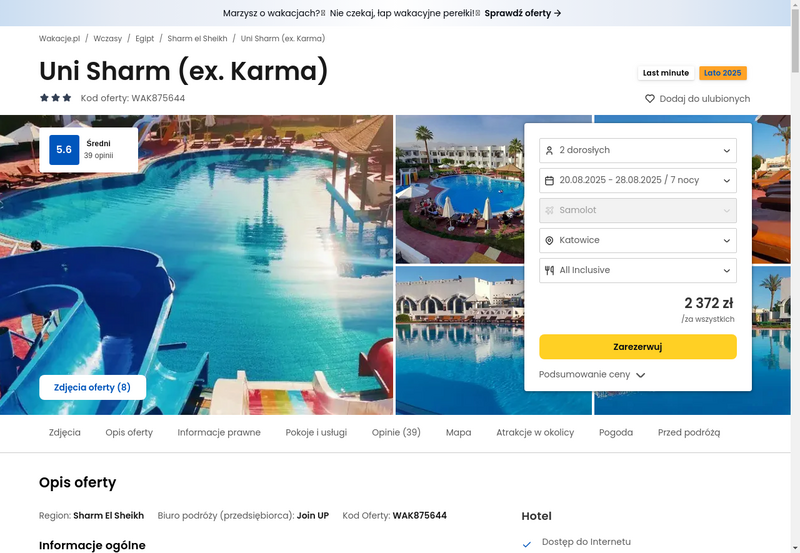Open Zdjęcia oferty (8) photo gallery
The image size is (800, 553).
tap(92, 388)
